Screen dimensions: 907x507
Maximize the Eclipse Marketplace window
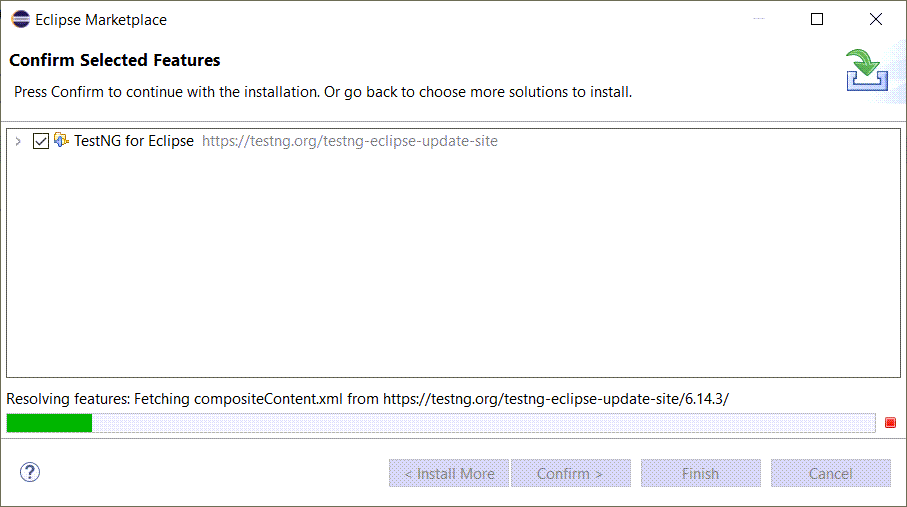tap(817, 19)
